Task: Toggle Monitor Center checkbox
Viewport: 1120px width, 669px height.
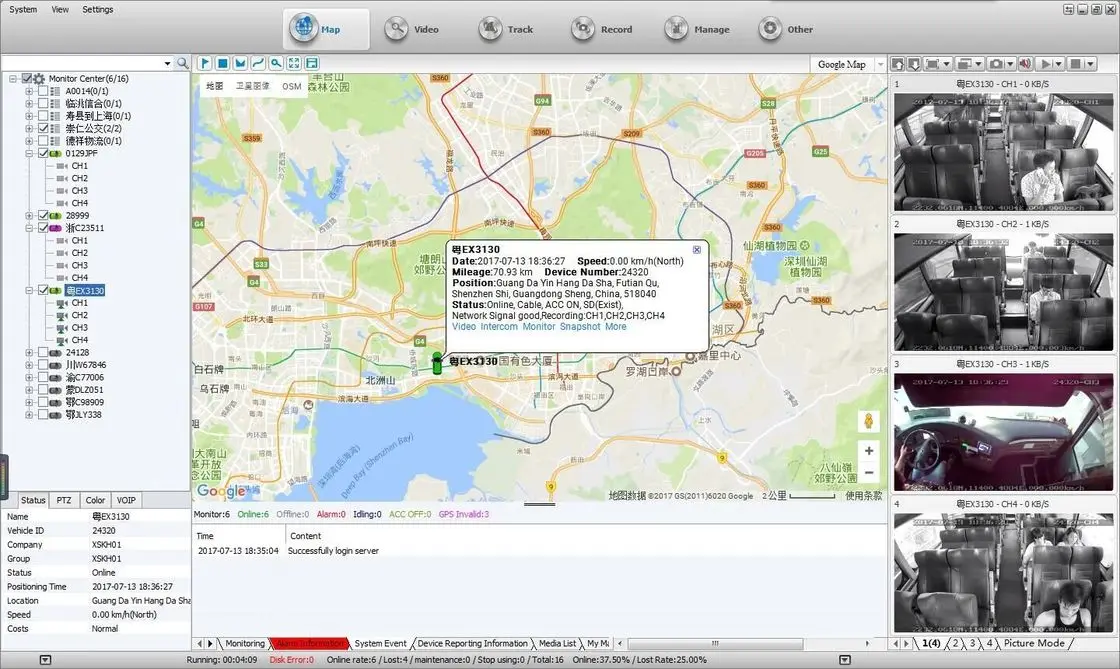Action: pyautogui.click(x=26, y=79)
